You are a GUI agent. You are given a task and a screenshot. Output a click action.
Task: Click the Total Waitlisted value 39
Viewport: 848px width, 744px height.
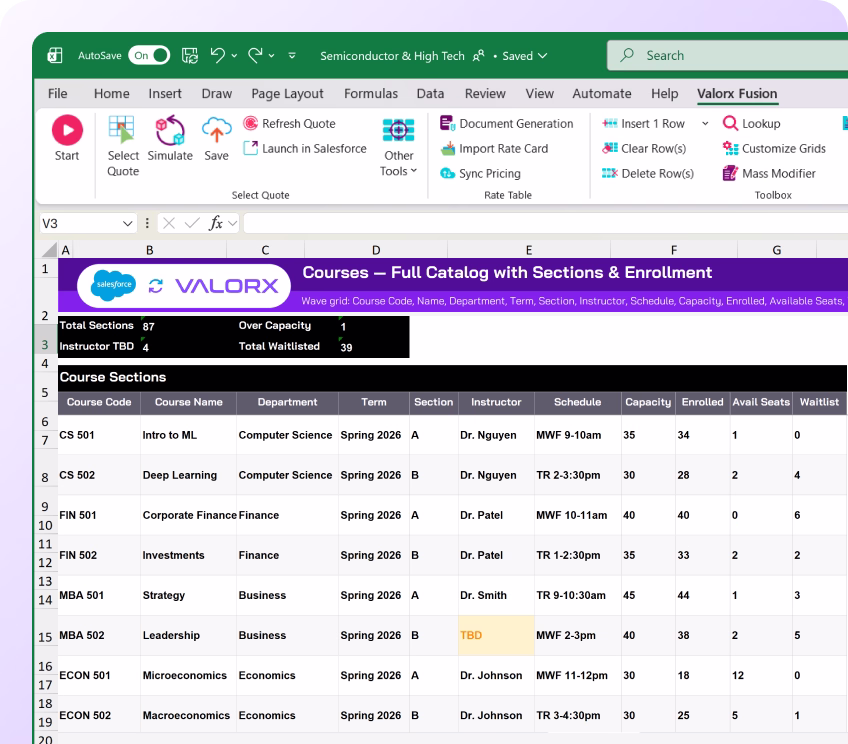pos(346,347)
